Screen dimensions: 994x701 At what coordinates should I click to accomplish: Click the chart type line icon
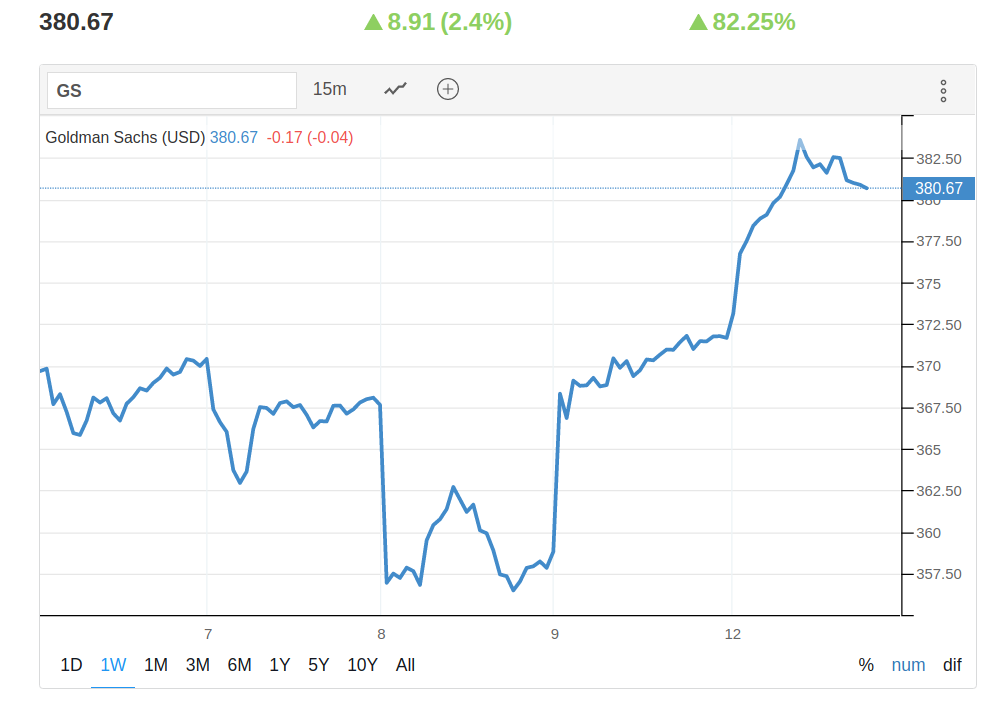click(x=396, y=89)
